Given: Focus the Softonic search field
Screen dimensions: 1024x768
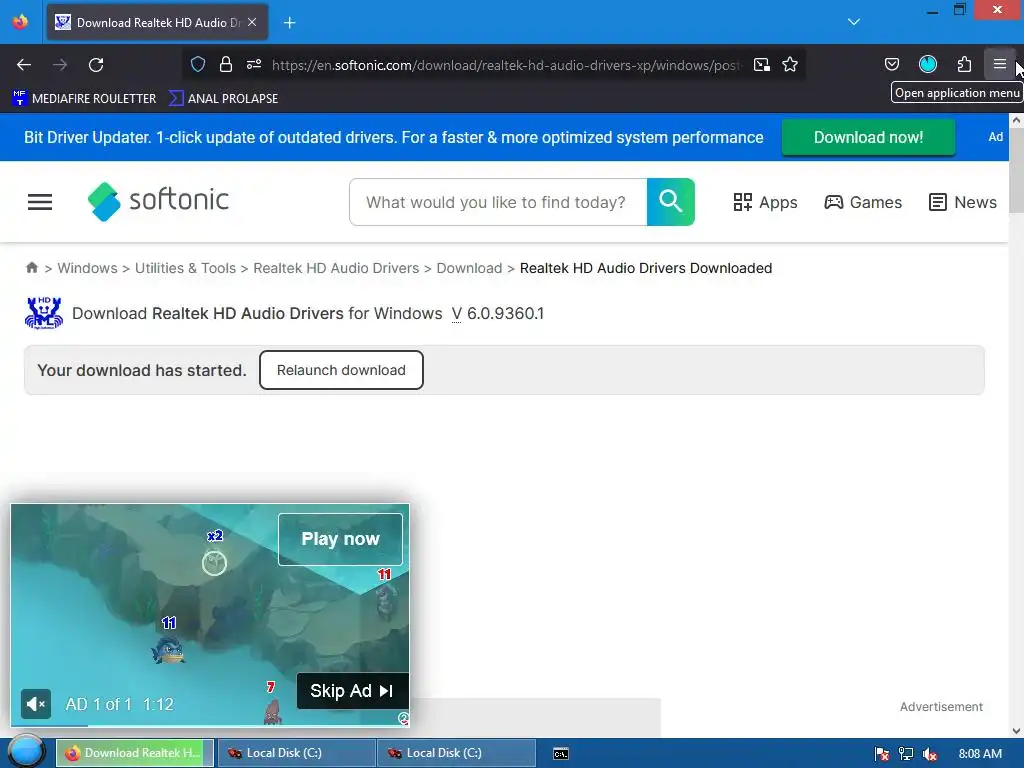Looking at the screenshot, I should [498, 202].
